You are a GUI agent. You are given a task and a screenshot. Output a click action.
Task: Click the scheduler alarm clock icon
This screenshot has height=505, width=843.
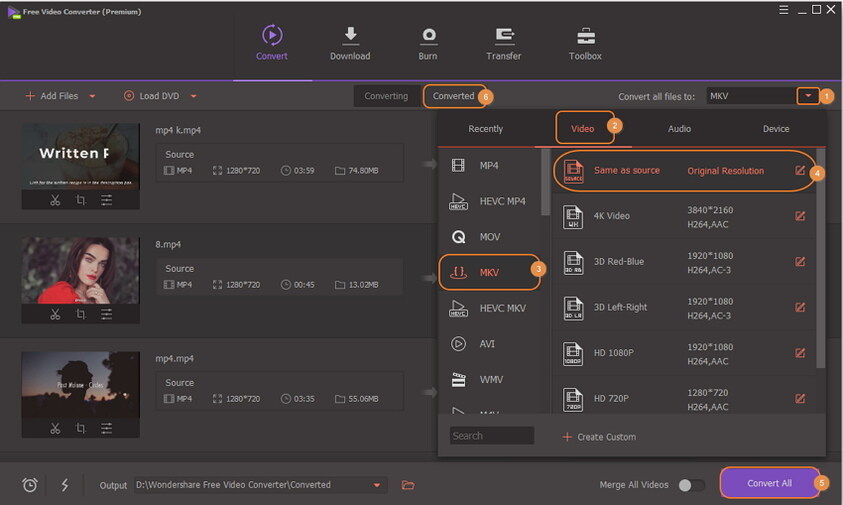click(x=30, y=485)
